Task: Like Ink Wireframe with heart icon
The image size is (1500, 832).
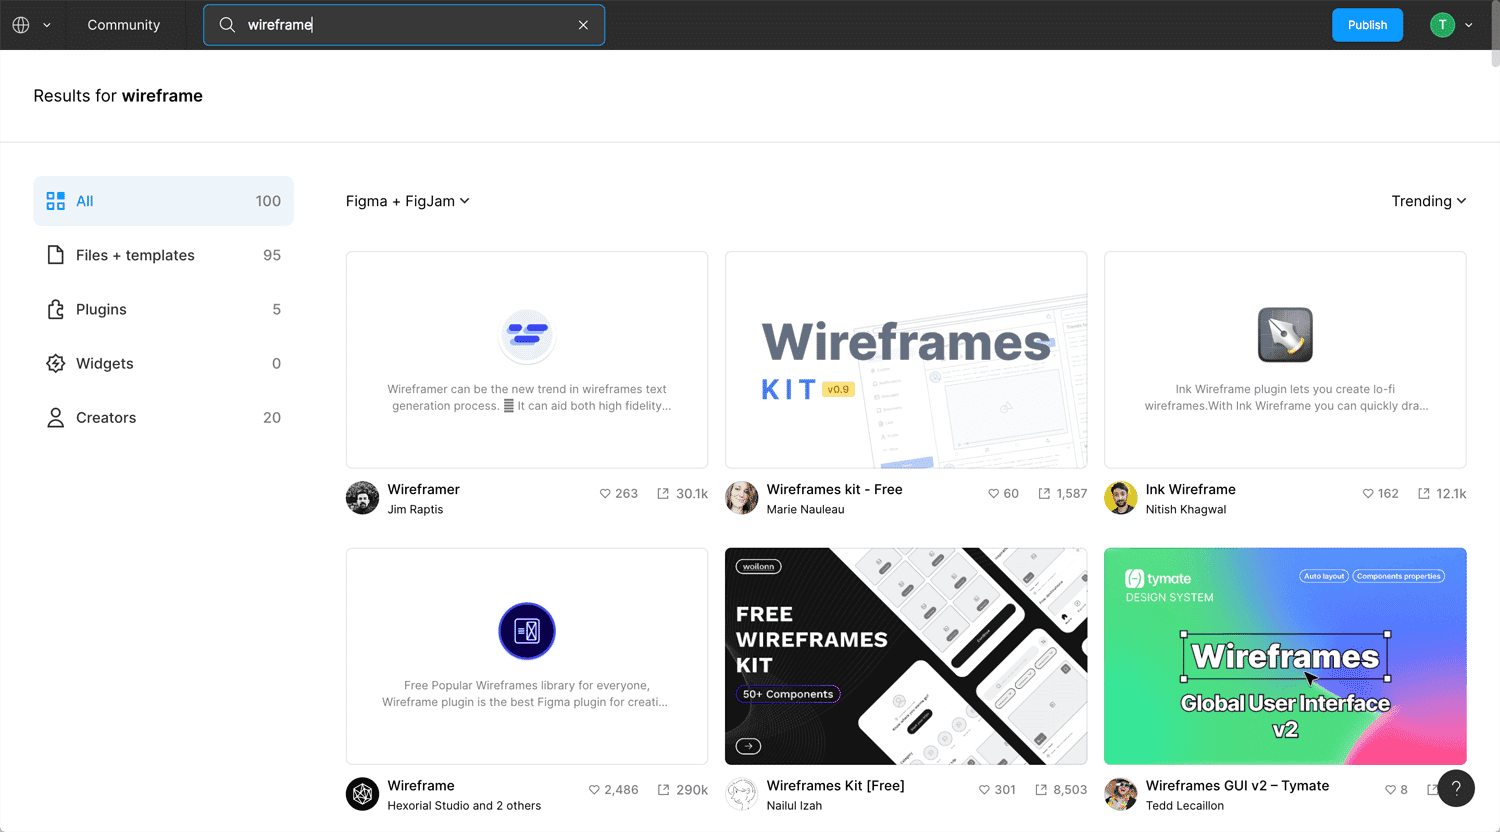Action: [1368, 494]
